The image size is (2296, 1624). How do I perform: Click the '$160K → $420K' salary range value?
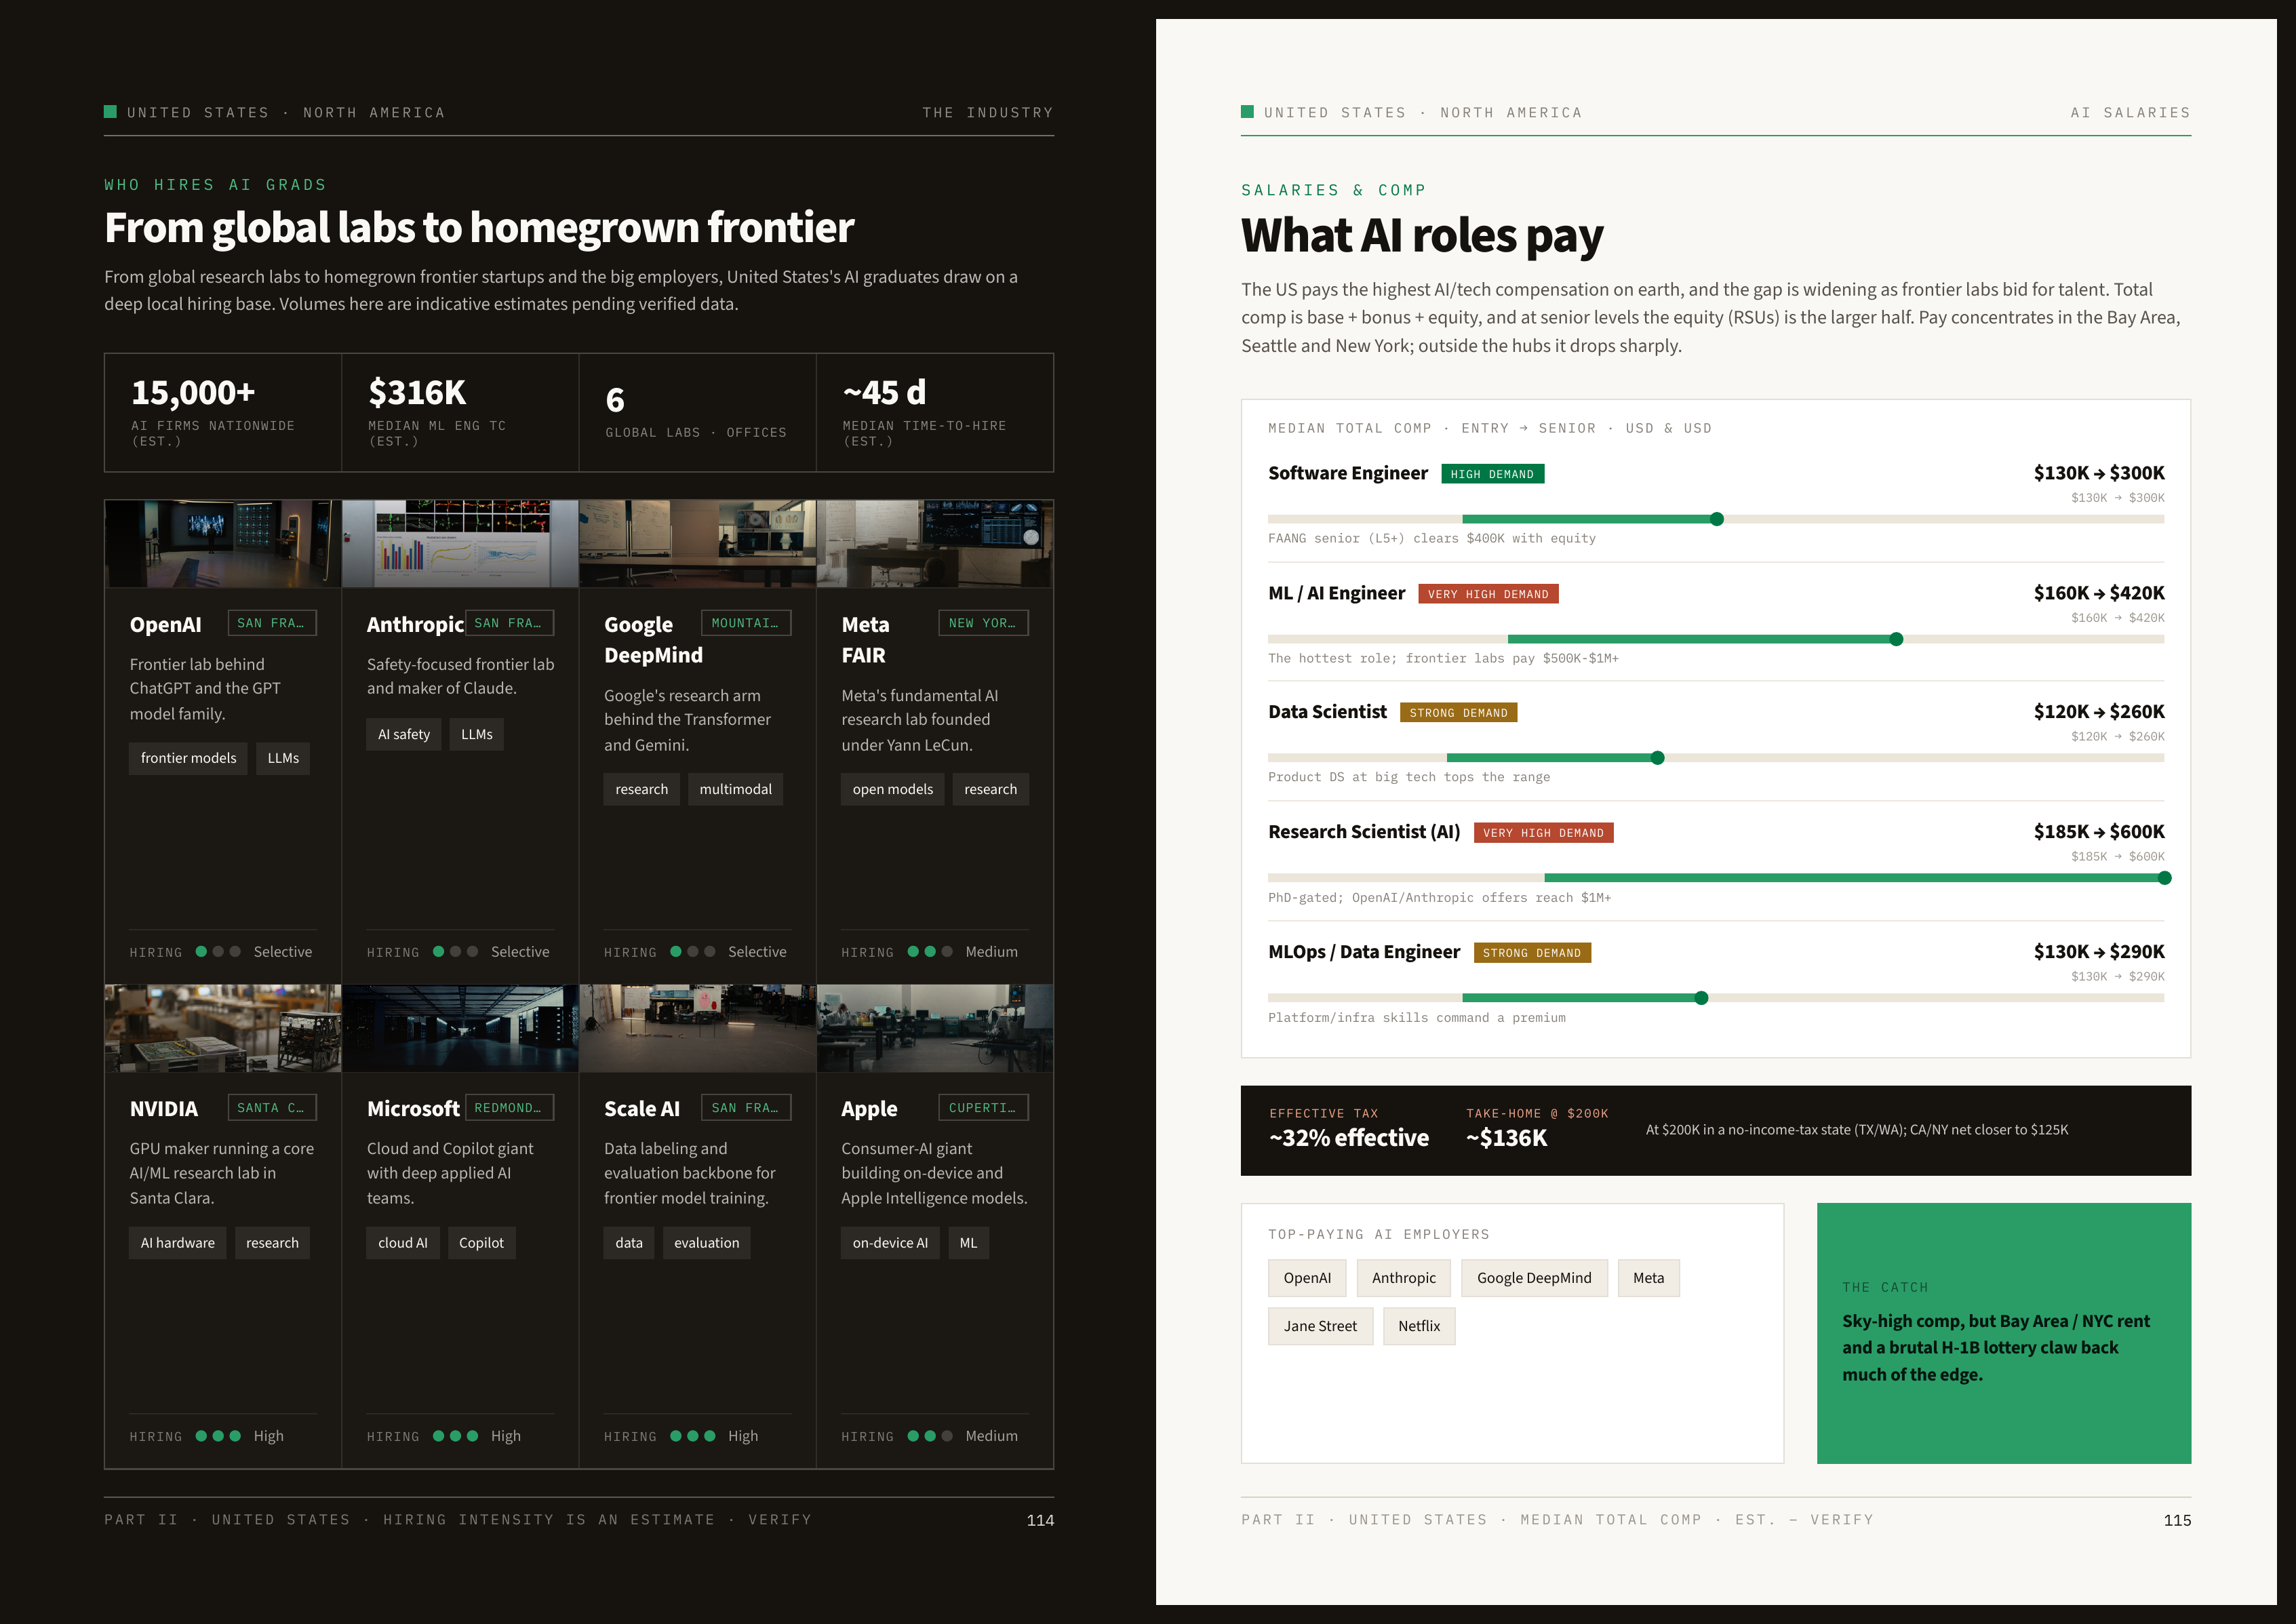tap(2099, 593)
